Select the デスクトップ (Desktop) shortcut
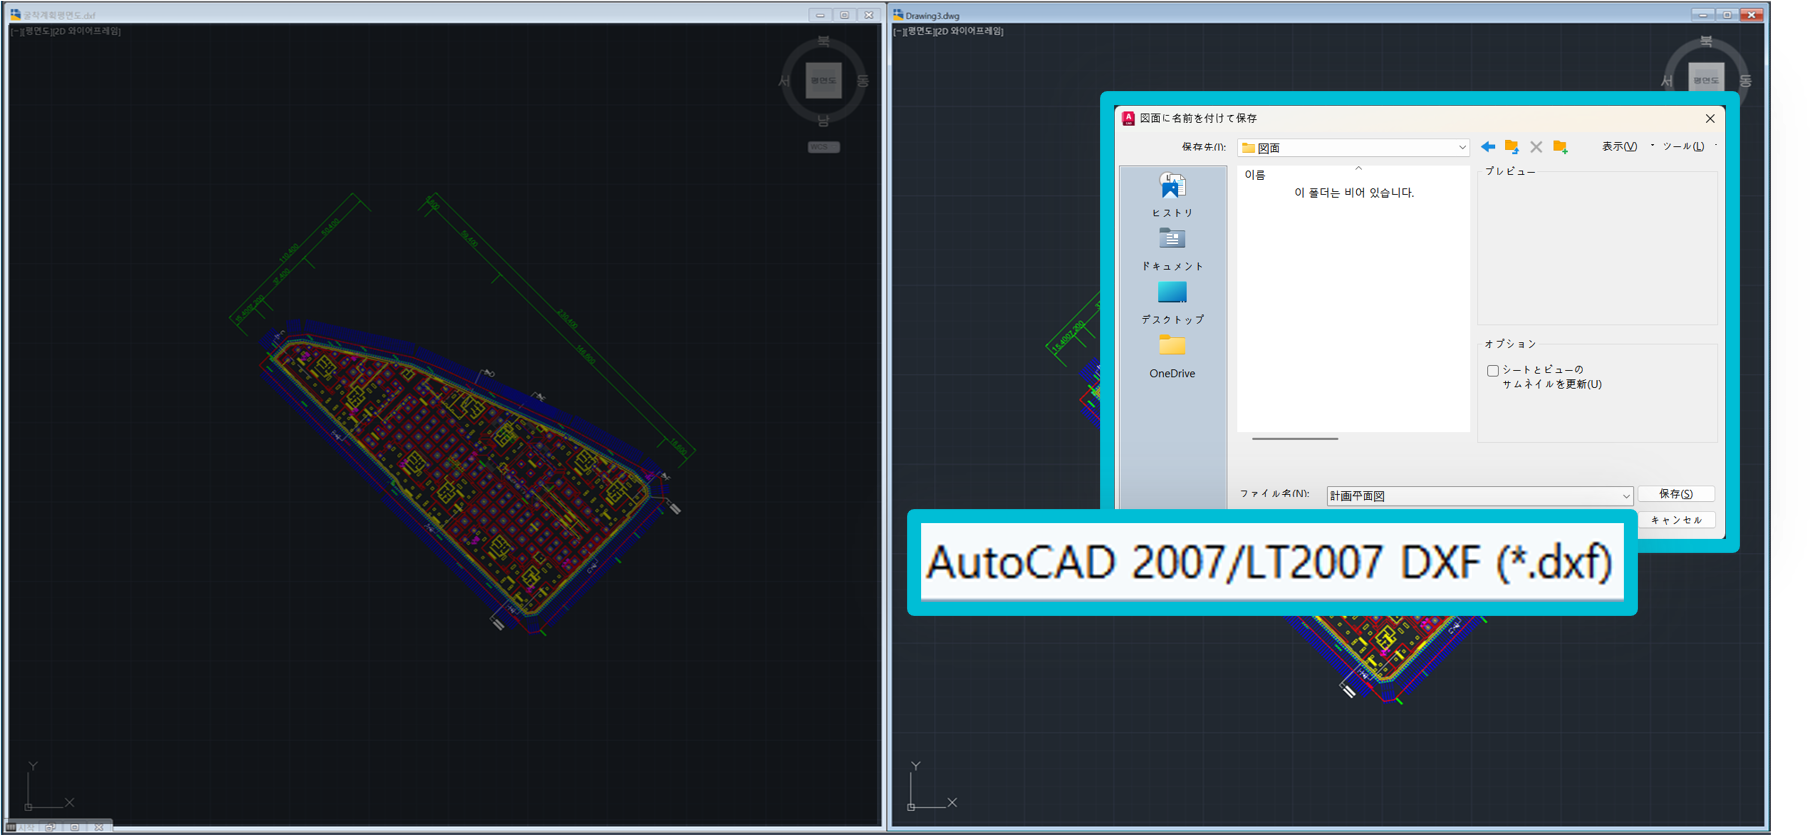 [1172, 302]
